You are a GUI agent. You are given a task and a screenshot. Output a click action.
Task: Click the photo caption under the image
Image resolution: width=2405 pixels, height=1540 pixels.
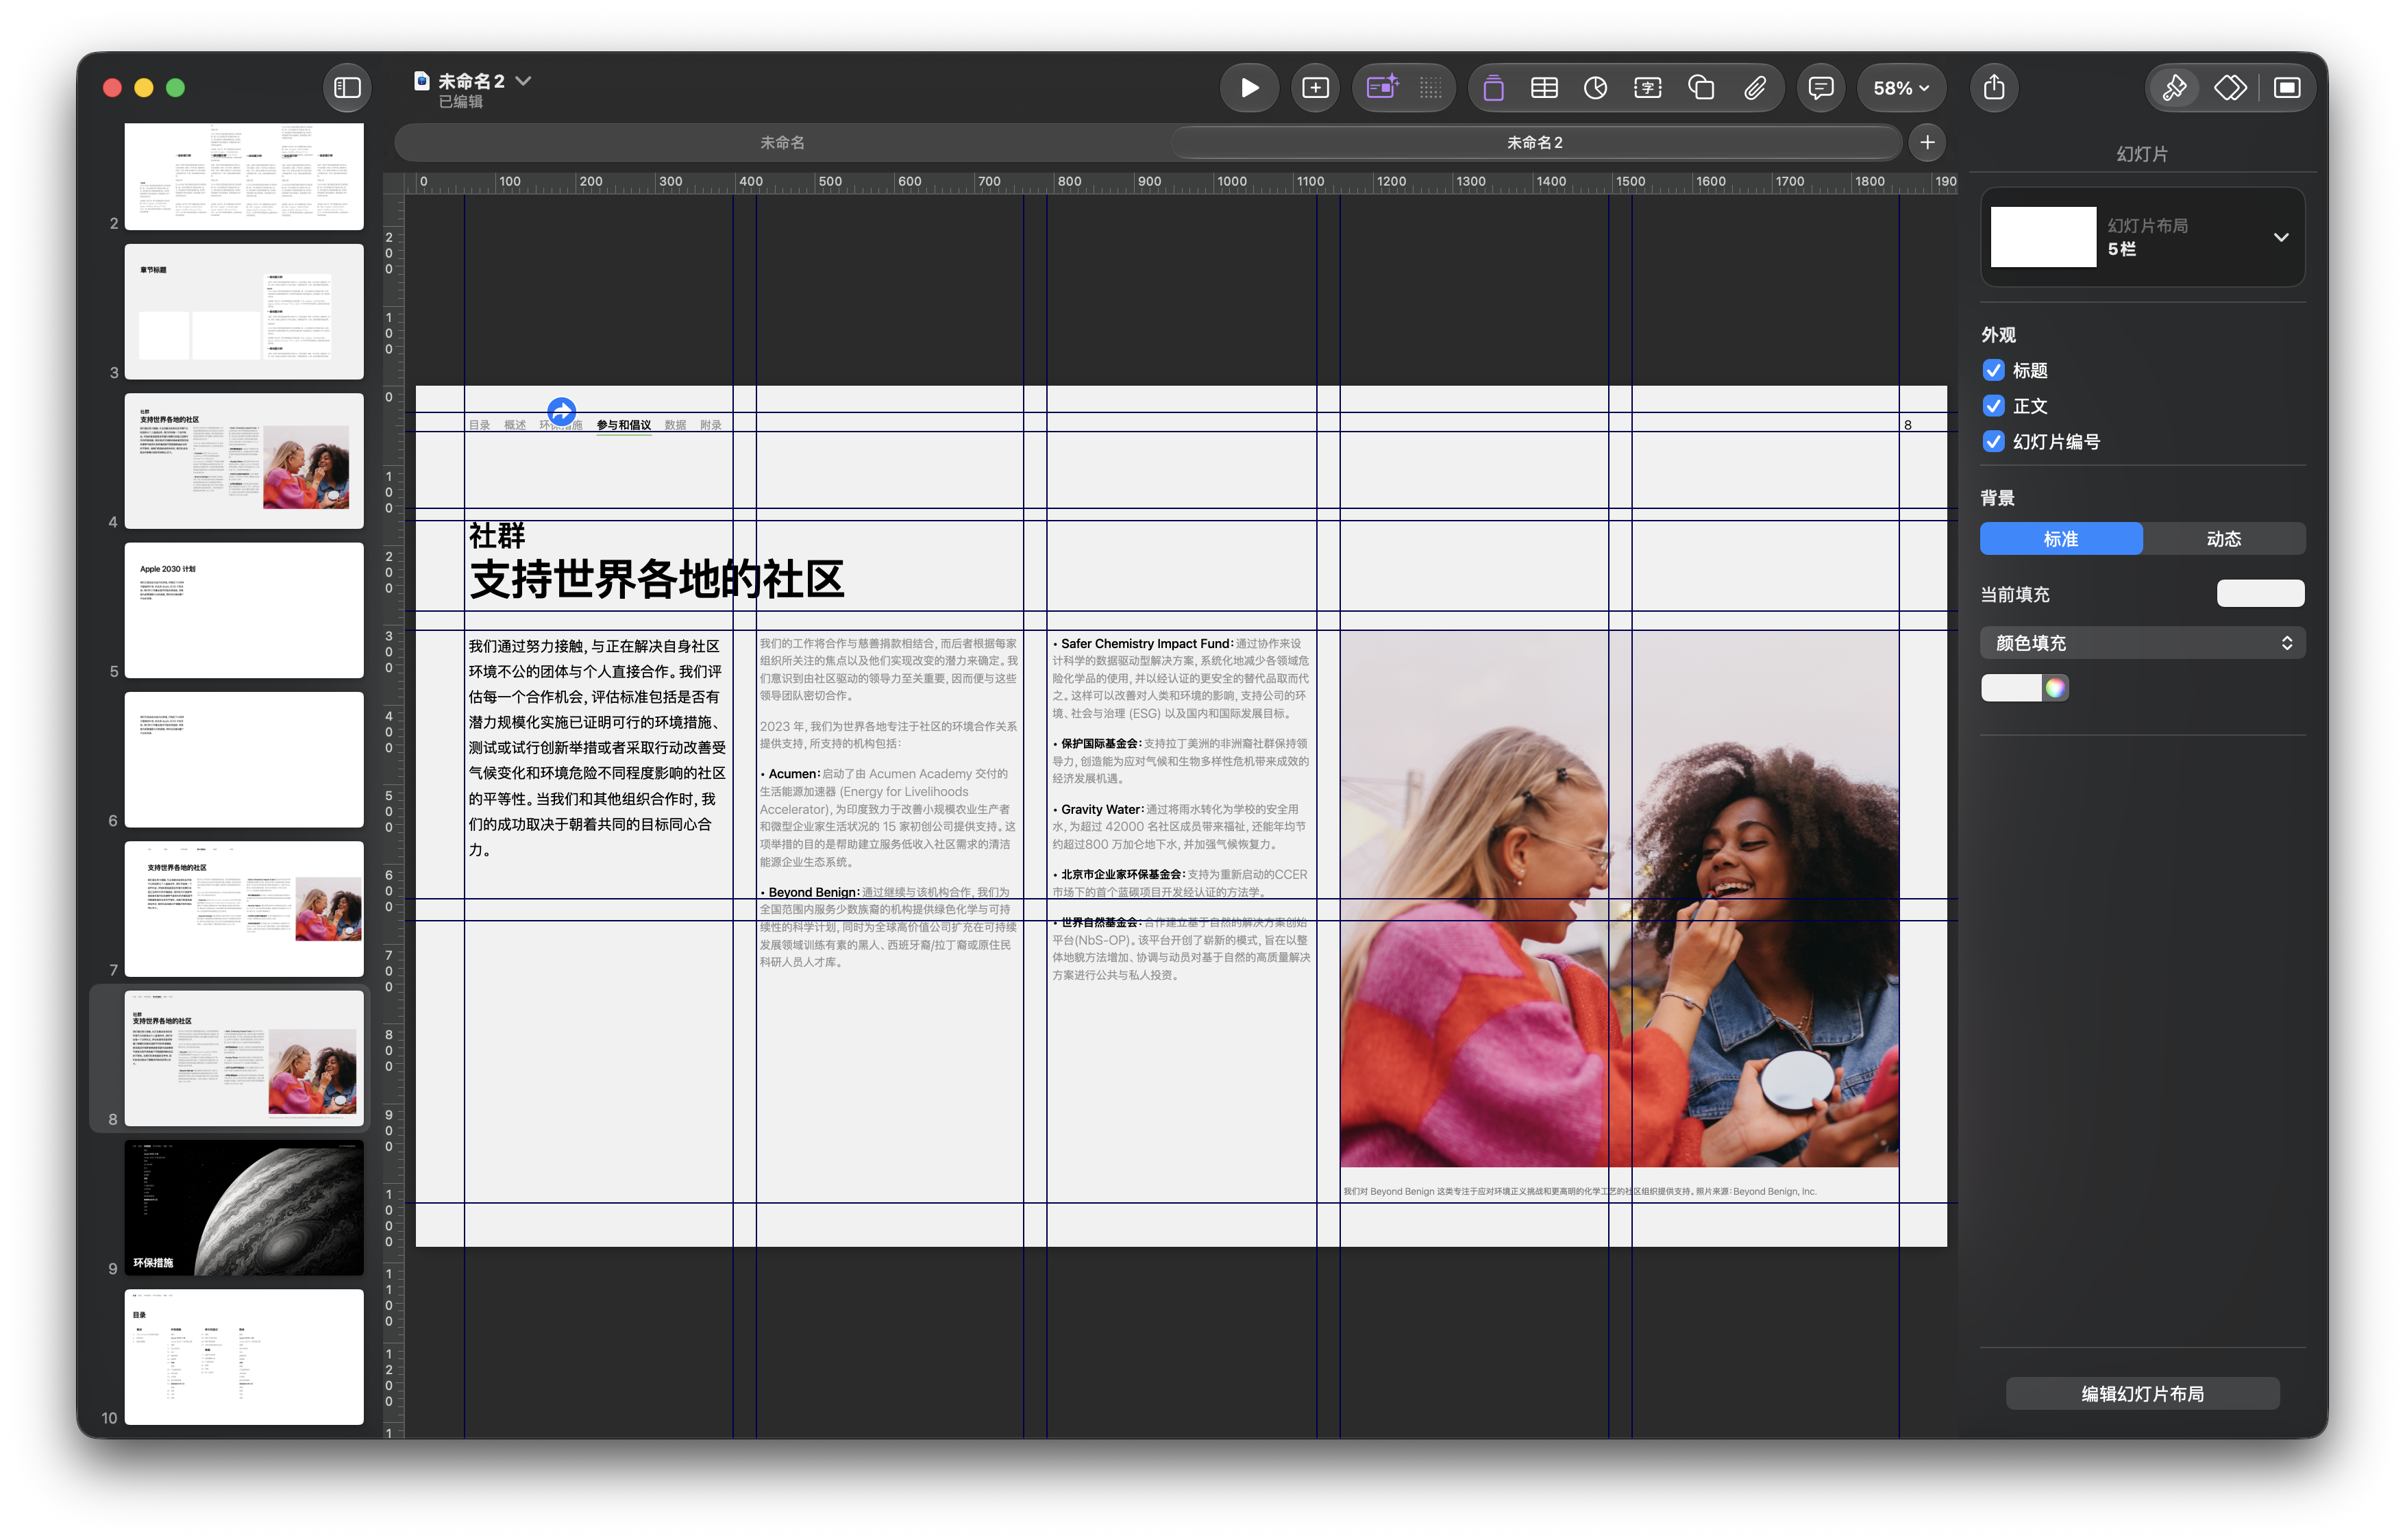(x=1579, y=1192)
